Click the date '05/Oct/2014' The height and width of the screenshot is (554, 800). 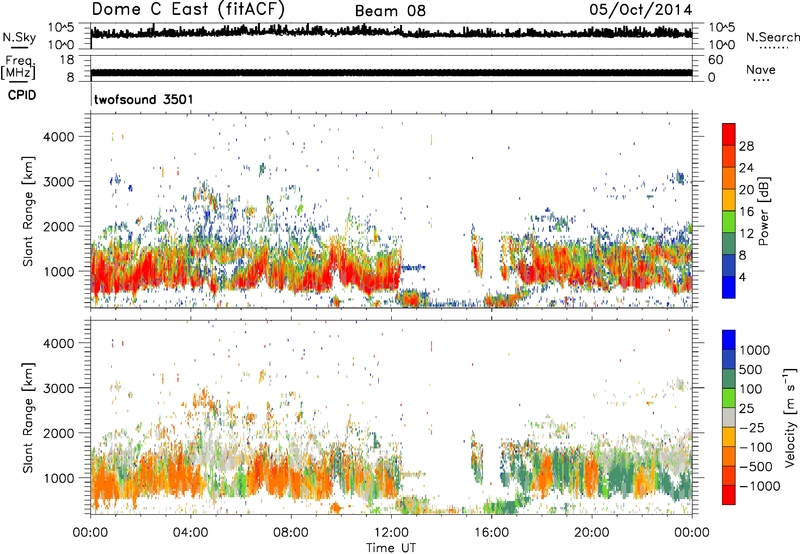(x=641, y=10)
